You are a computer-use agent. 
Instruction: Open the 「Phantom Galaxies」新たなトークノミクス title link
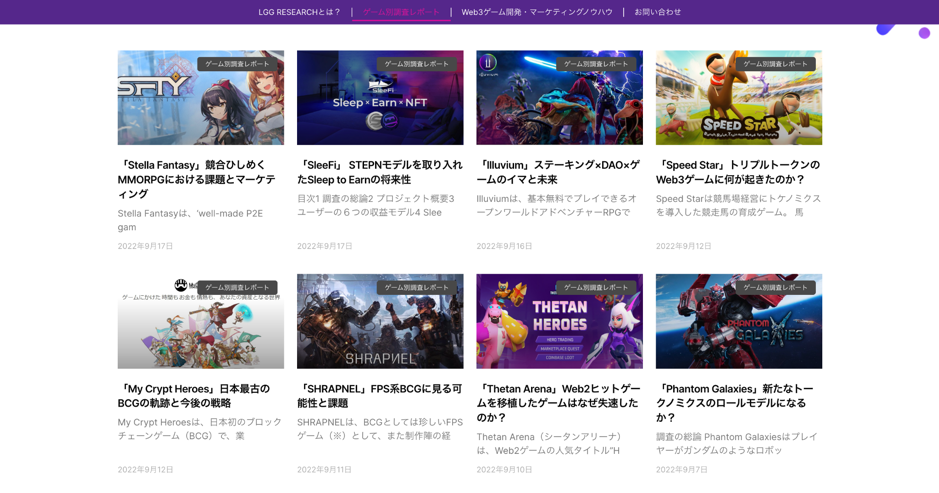point(735,403)
